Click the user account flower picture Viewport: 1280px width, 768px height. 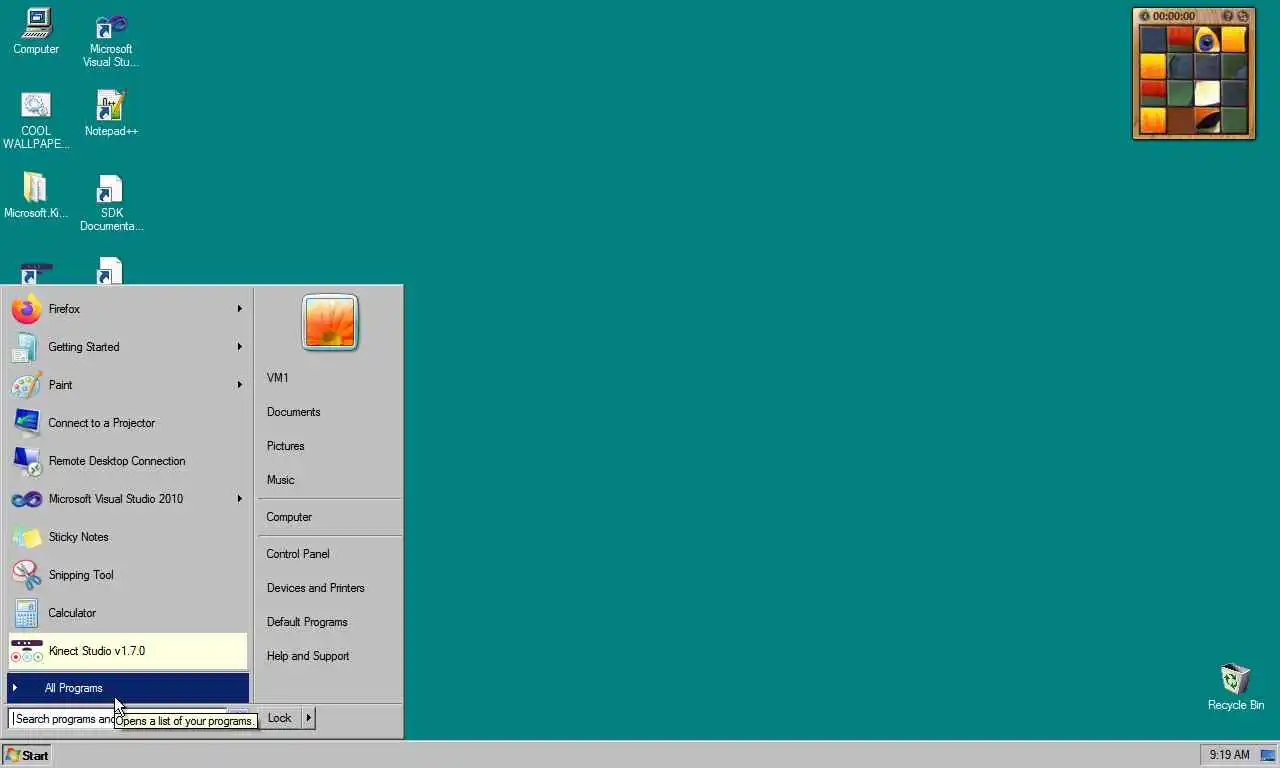330,322
